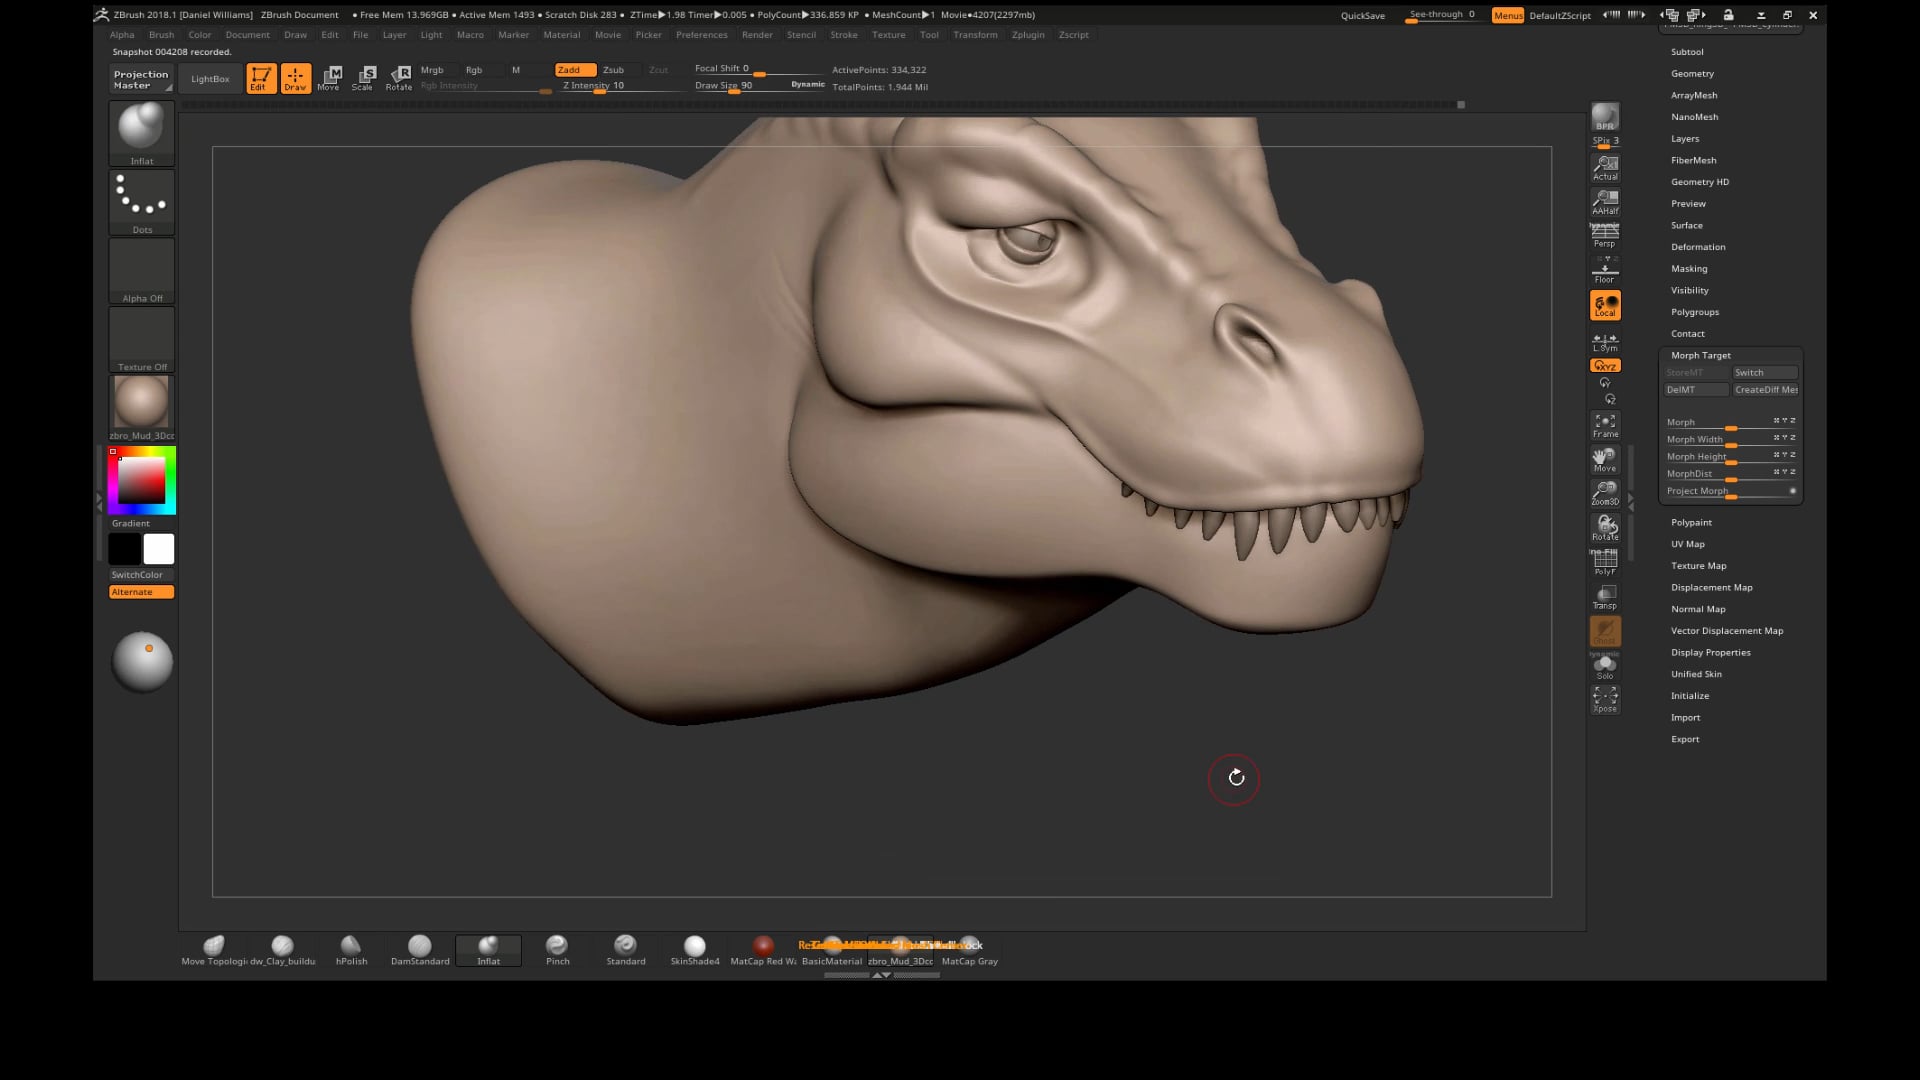Open the Brush menu

[161, 35]
